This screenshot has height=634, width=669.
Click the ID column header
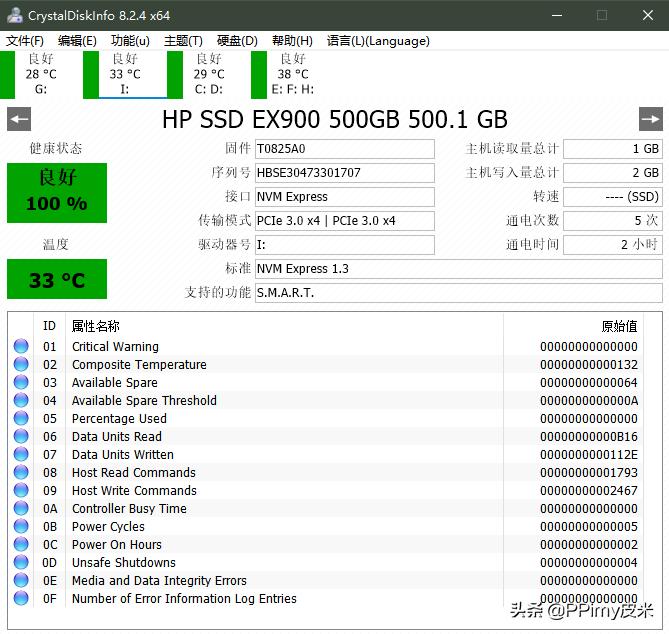[49, 326]
